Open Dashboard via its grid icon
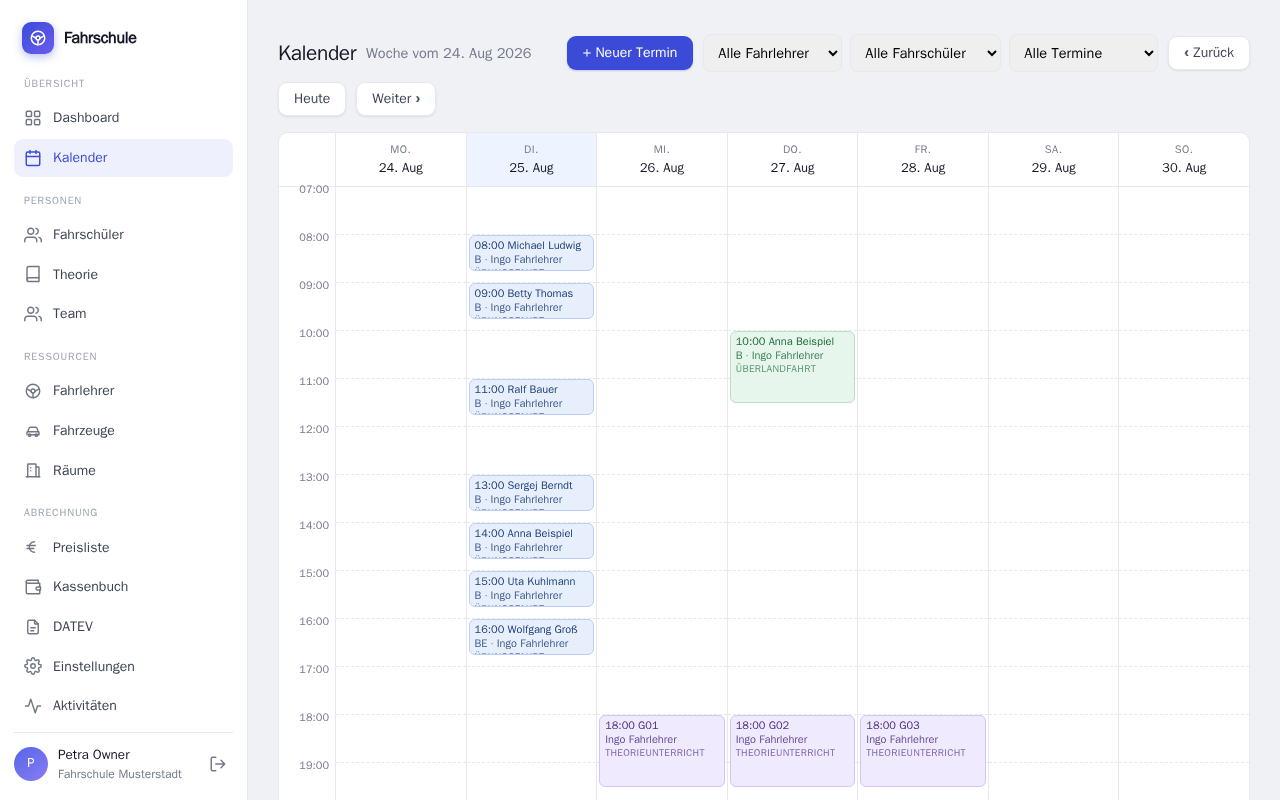 33,118
